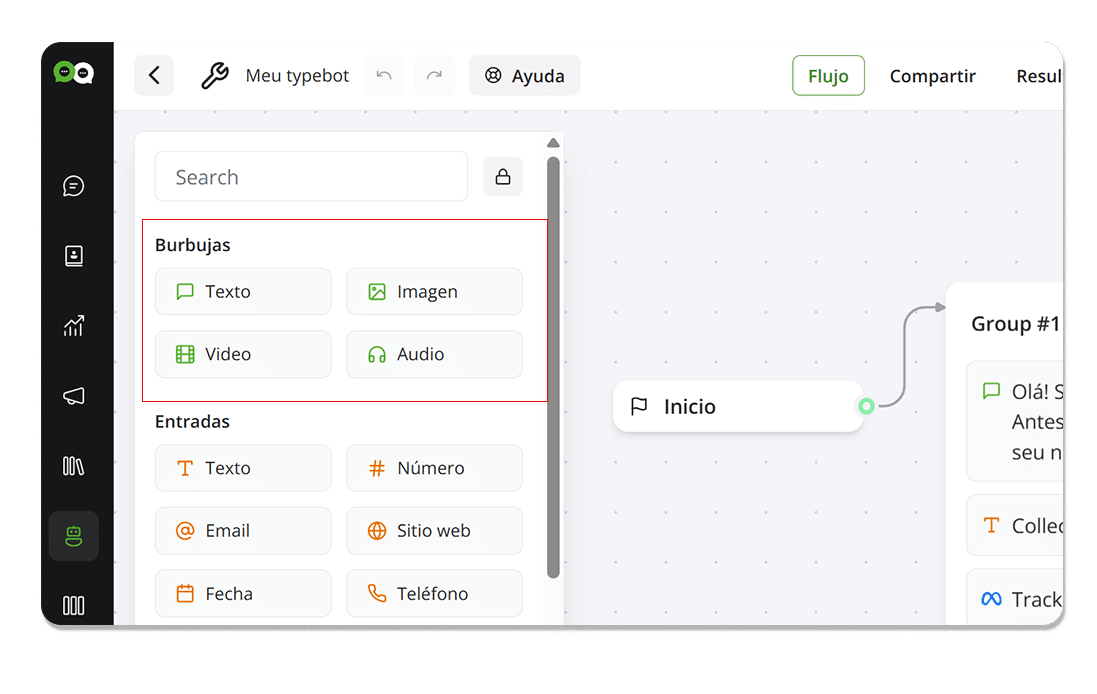Select the Email input block
Image resolution: width=1097 pixels, height=694 pixels.
243,531
